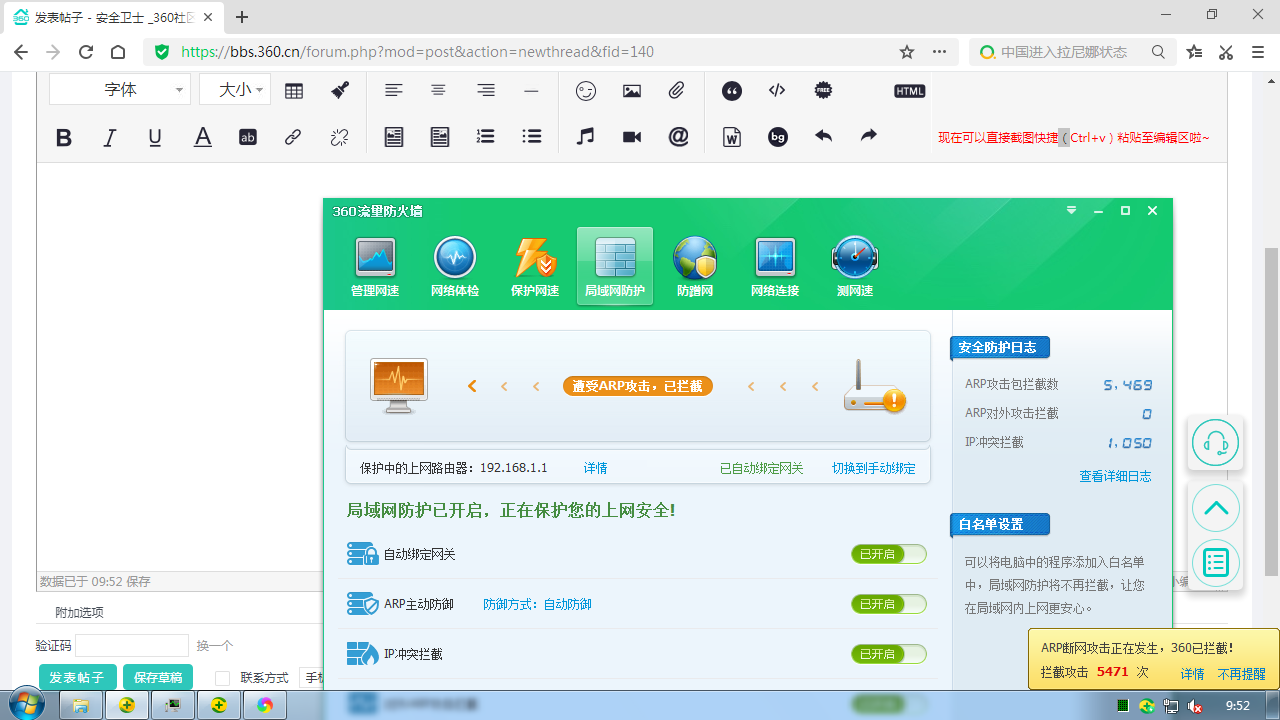Apply bold formatting

pos(64,138)
